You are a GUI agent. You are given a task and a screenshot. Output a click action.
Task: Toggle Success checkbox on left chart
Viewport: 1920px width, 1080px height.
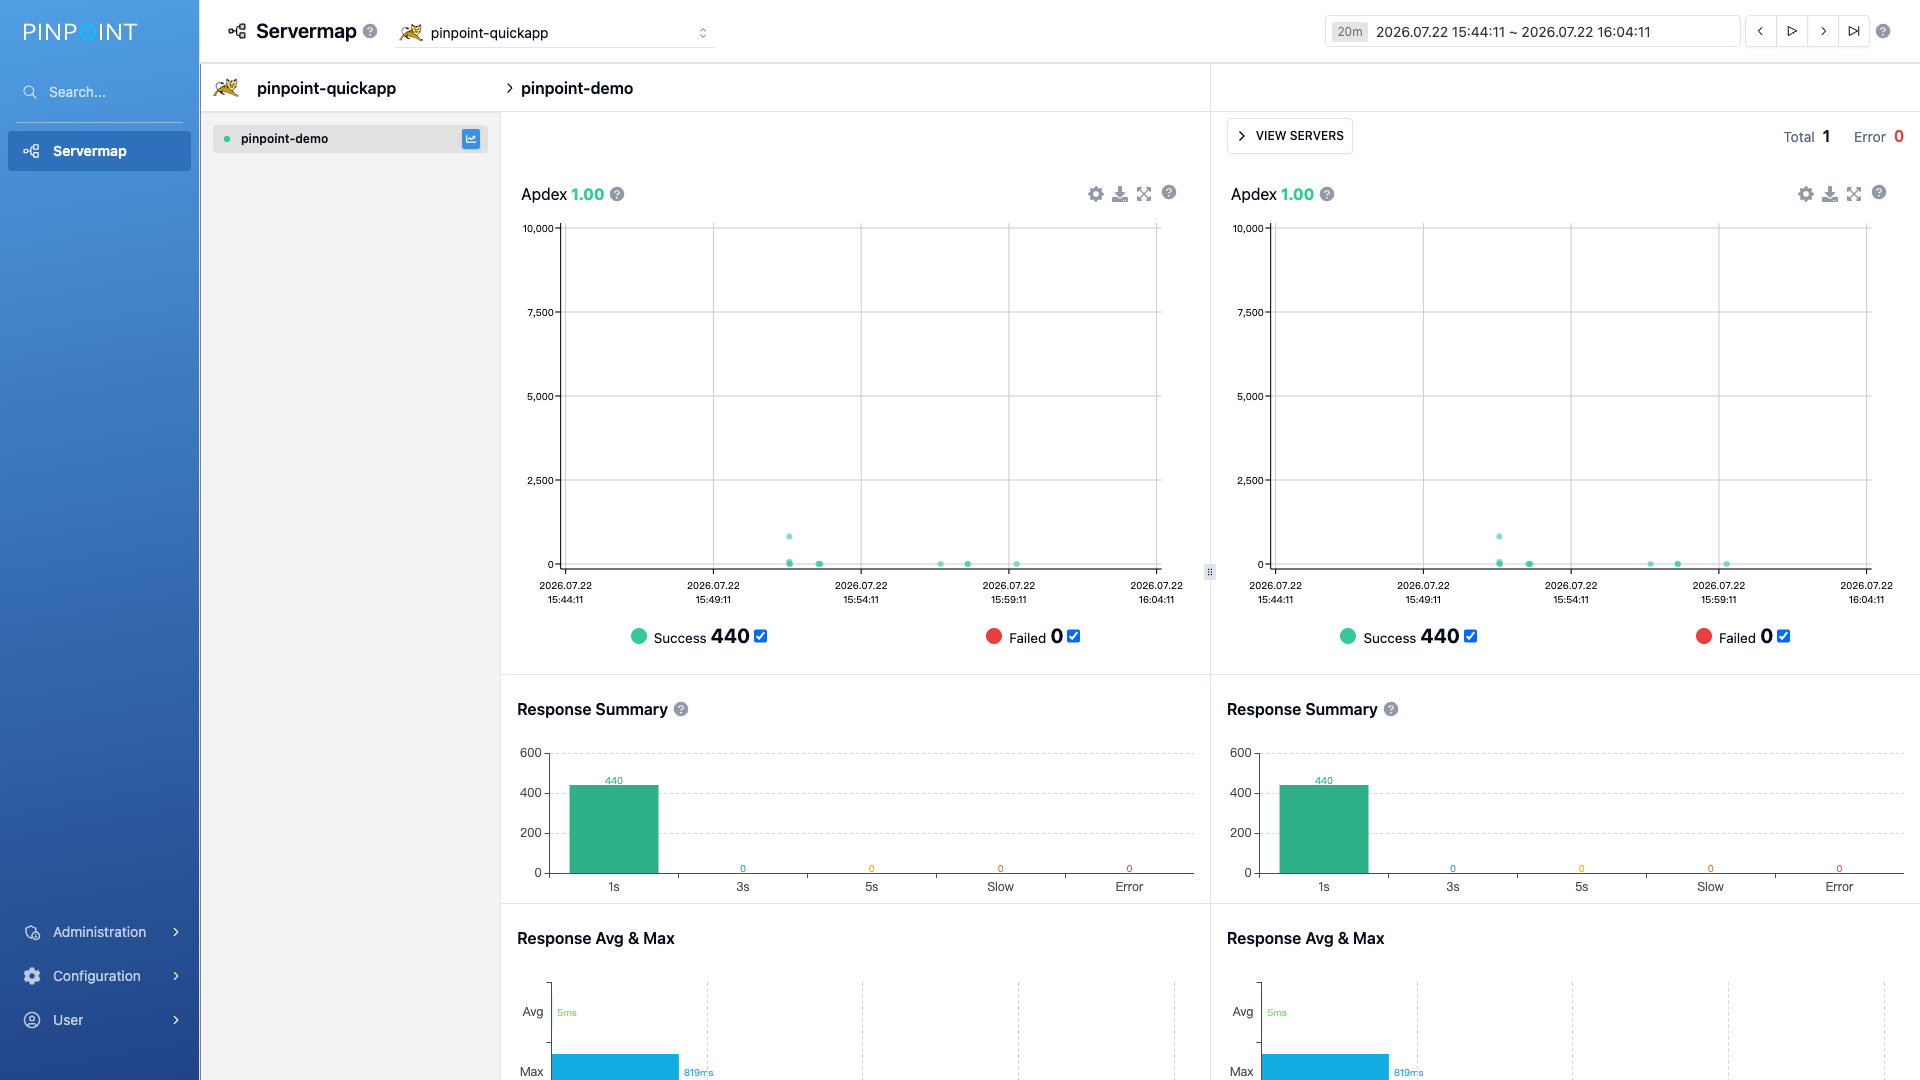pos(761,636)
